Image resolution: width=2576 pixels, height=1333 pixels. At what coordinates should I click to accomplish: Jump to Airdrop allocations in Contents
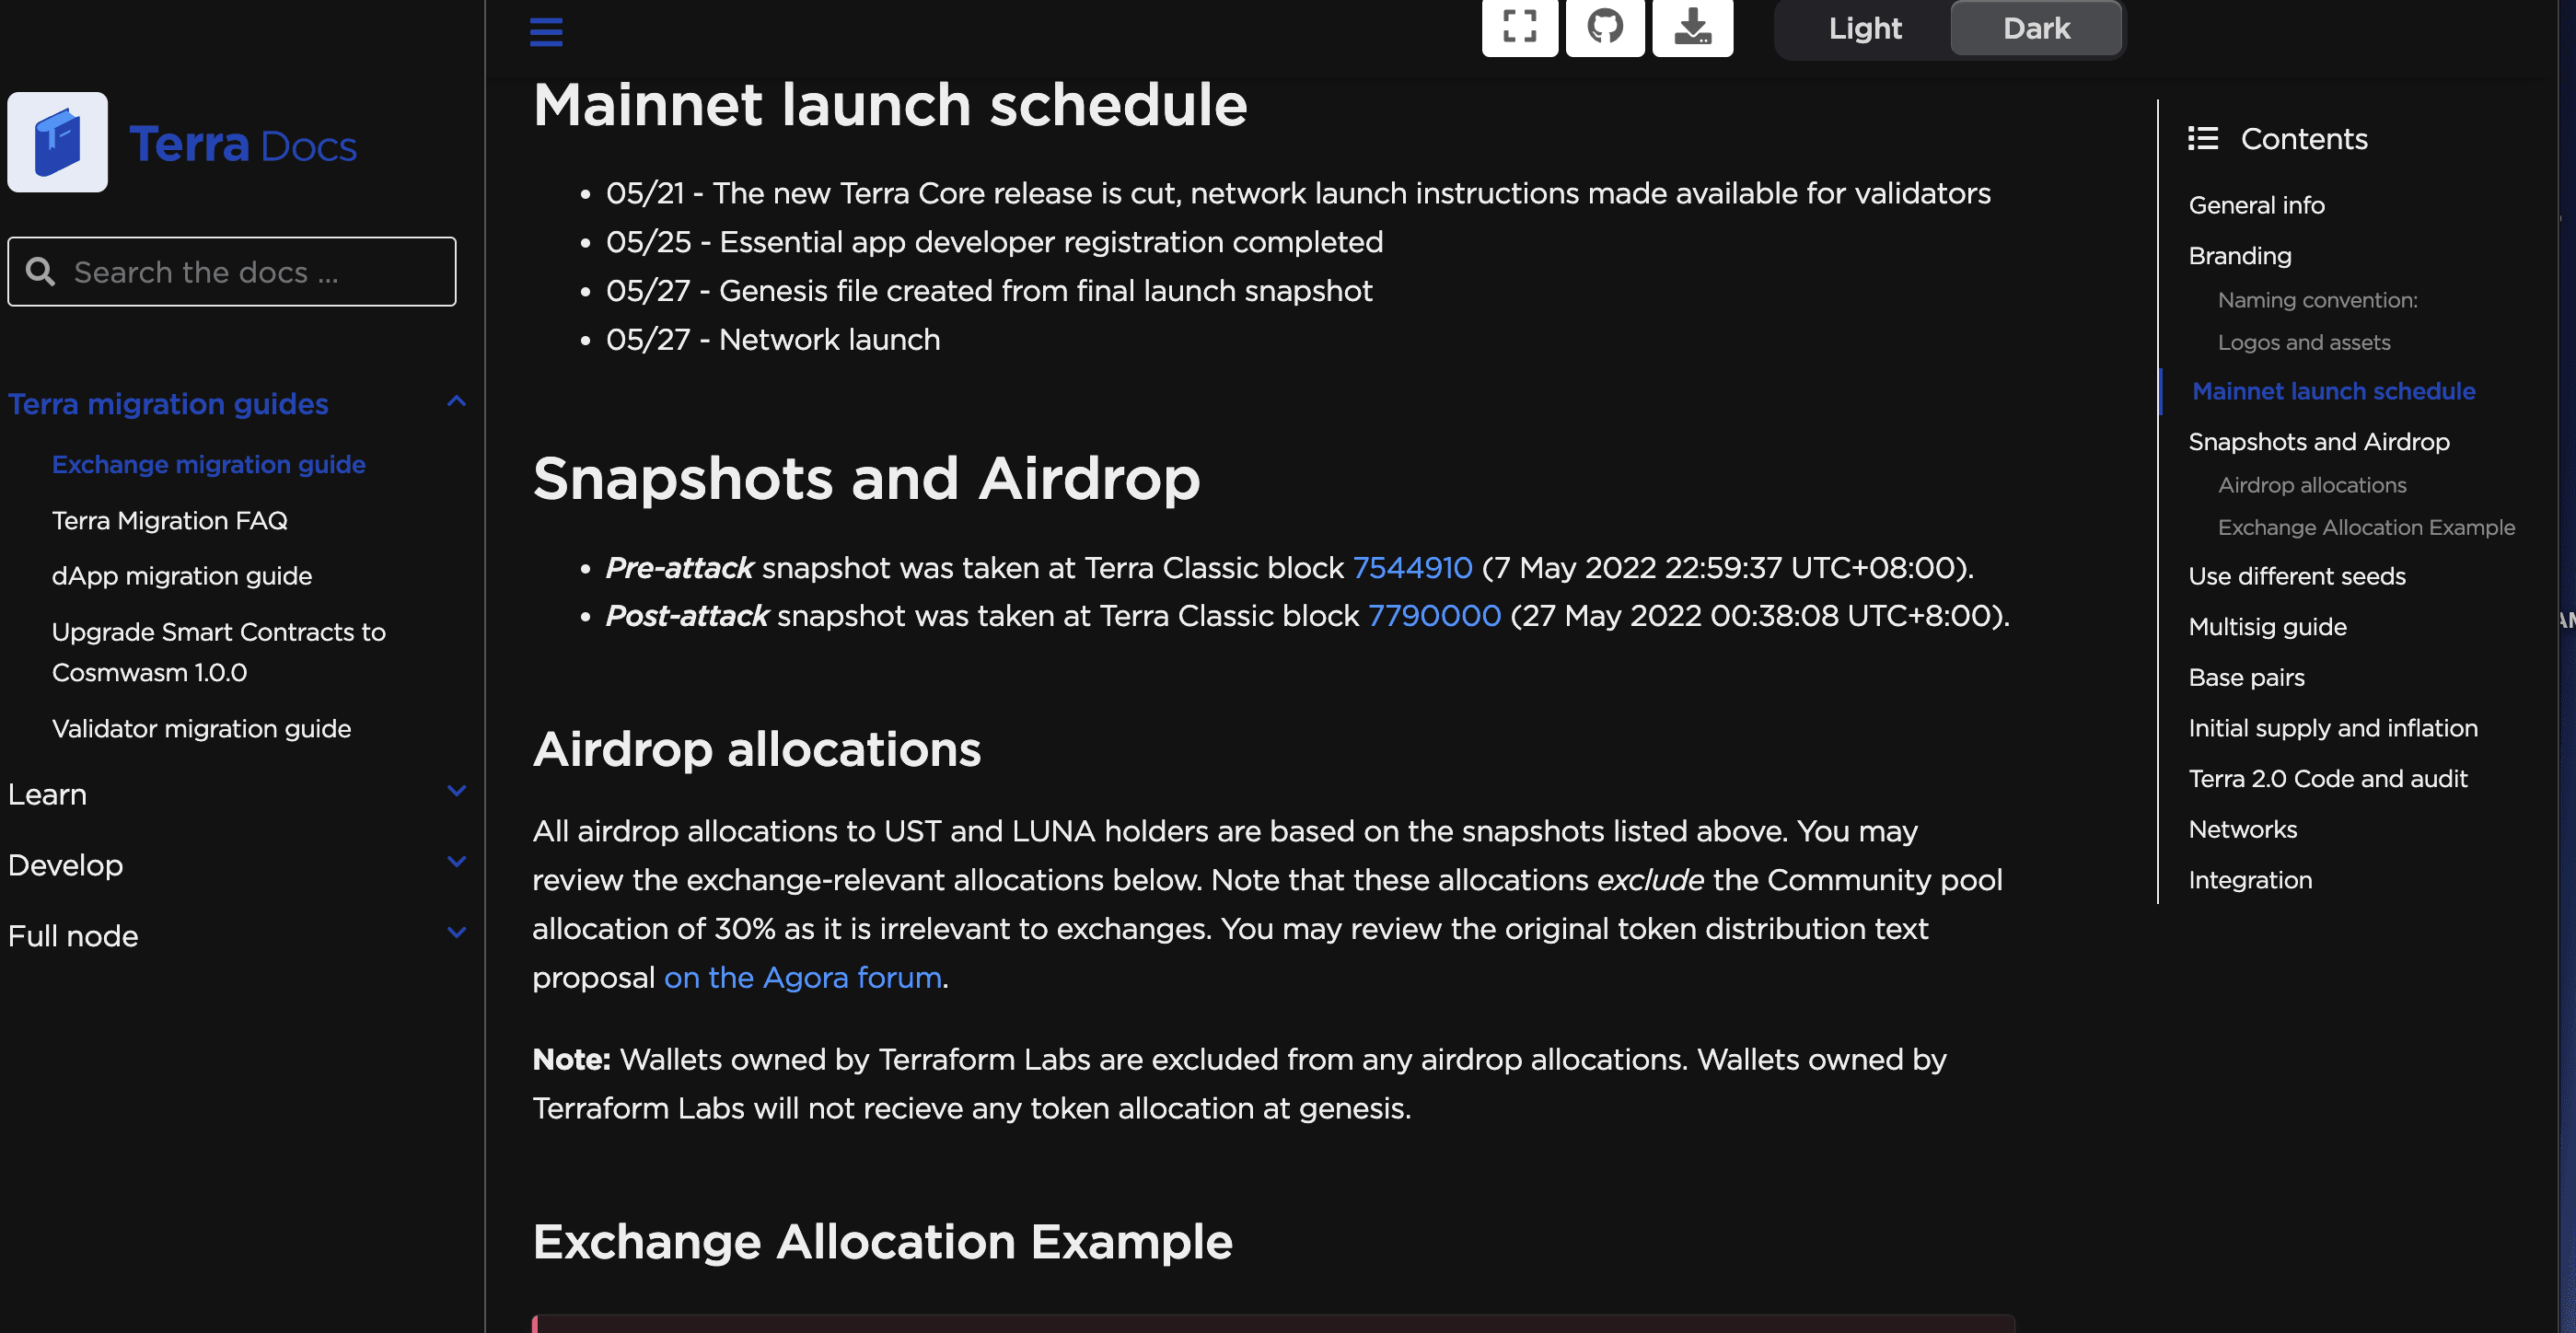point(2311,485)
